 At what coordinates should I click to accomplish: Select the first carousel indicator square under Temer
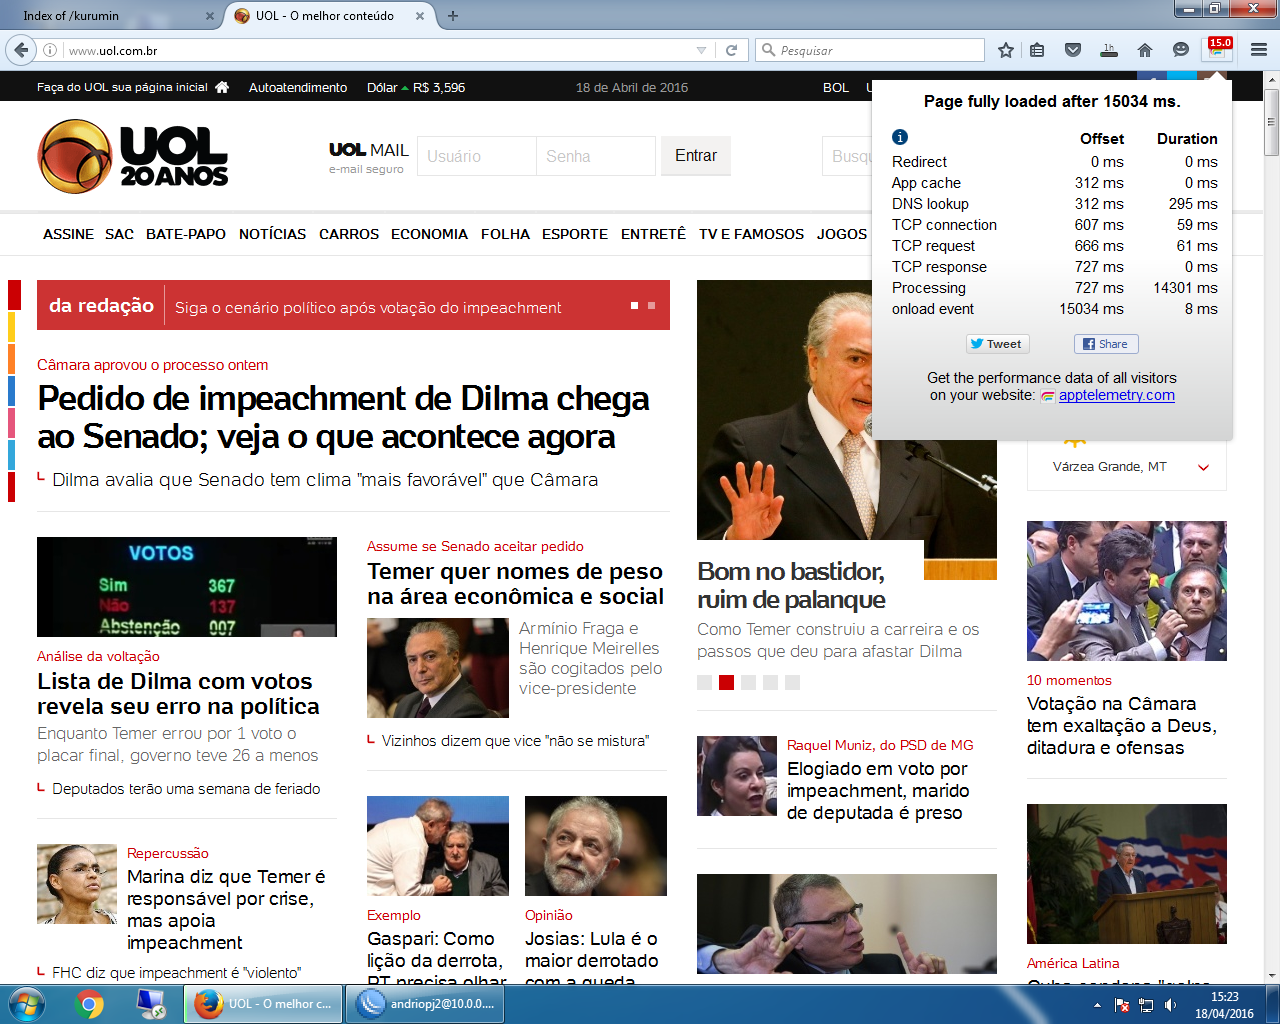coord(704,682)
